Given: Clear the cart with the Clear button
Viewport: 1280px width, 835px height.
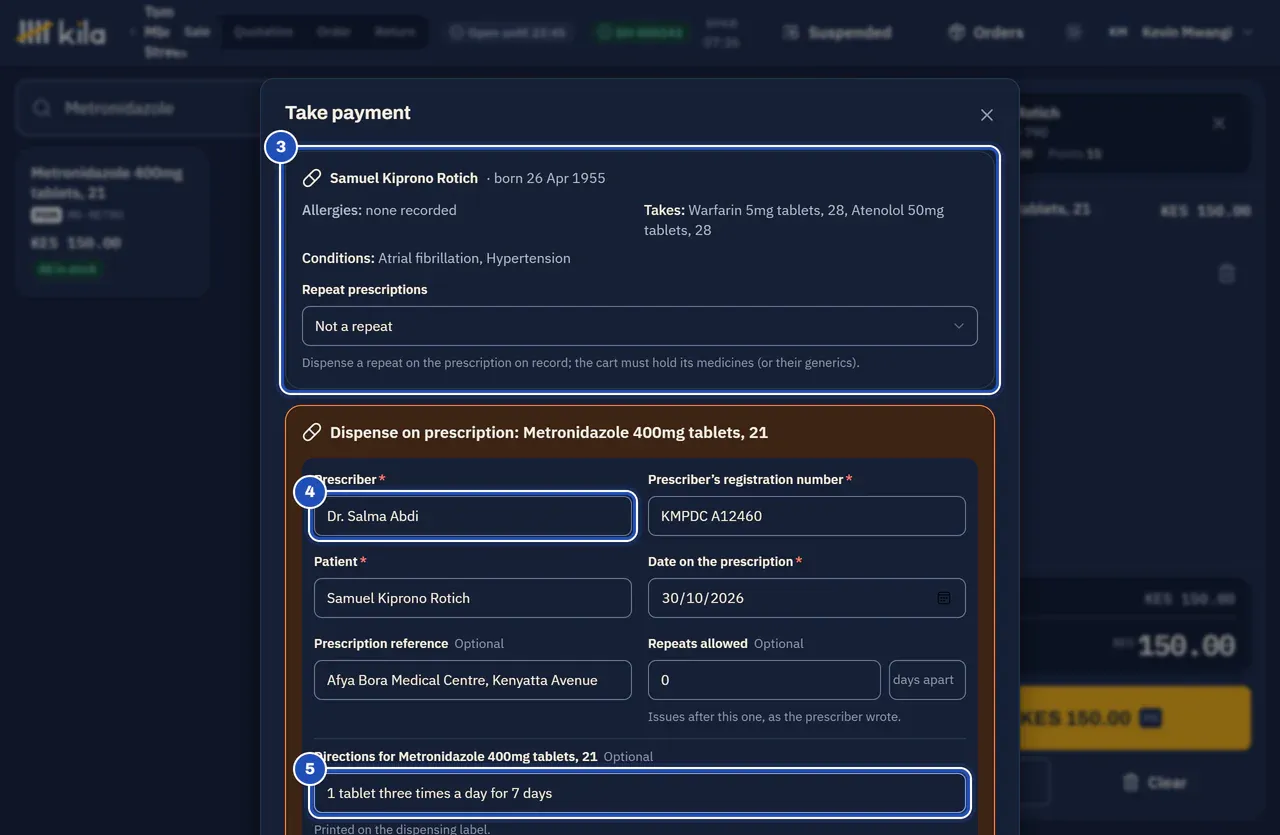Looking at the screenshot, I should 1155,782.
